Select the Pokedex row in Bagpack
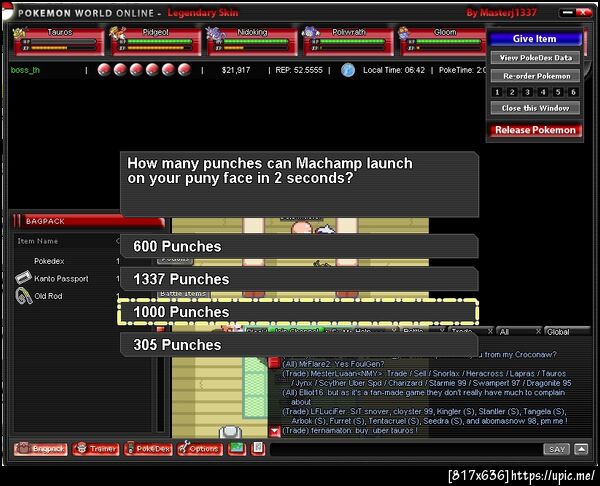Viewport: 600px width, 486px height. tap(67, 261)
